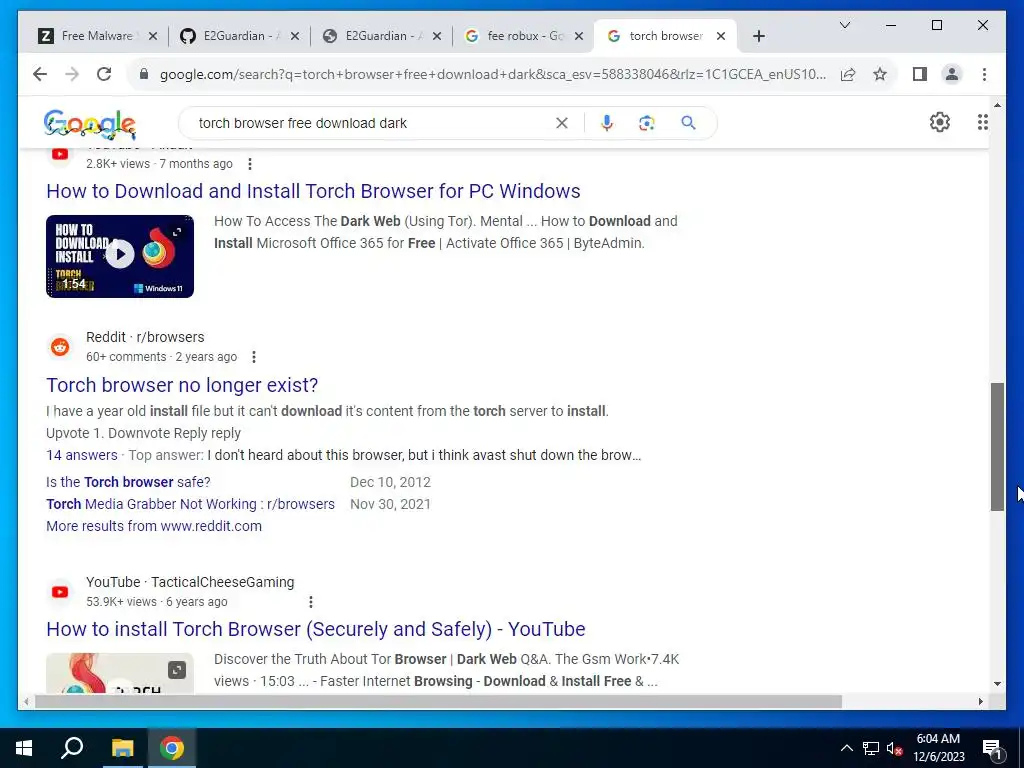Clear the Google search box
1024x768 pixels.
pos(562,123)
